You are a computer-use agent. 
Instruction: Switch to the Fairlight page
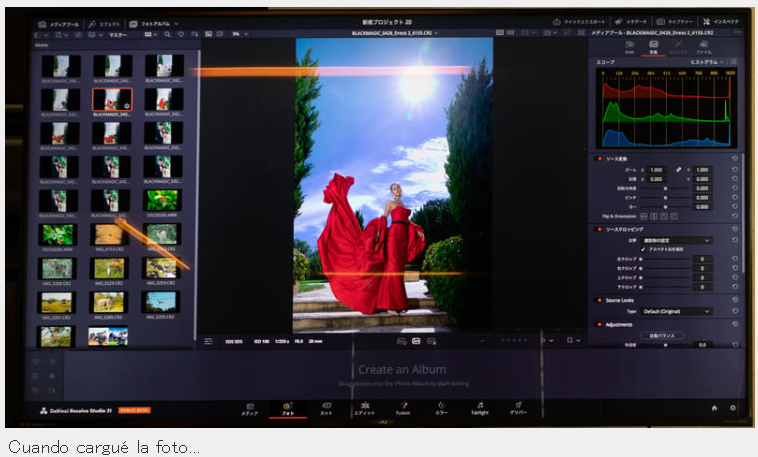pyautogui.click(x=480, y=409)
